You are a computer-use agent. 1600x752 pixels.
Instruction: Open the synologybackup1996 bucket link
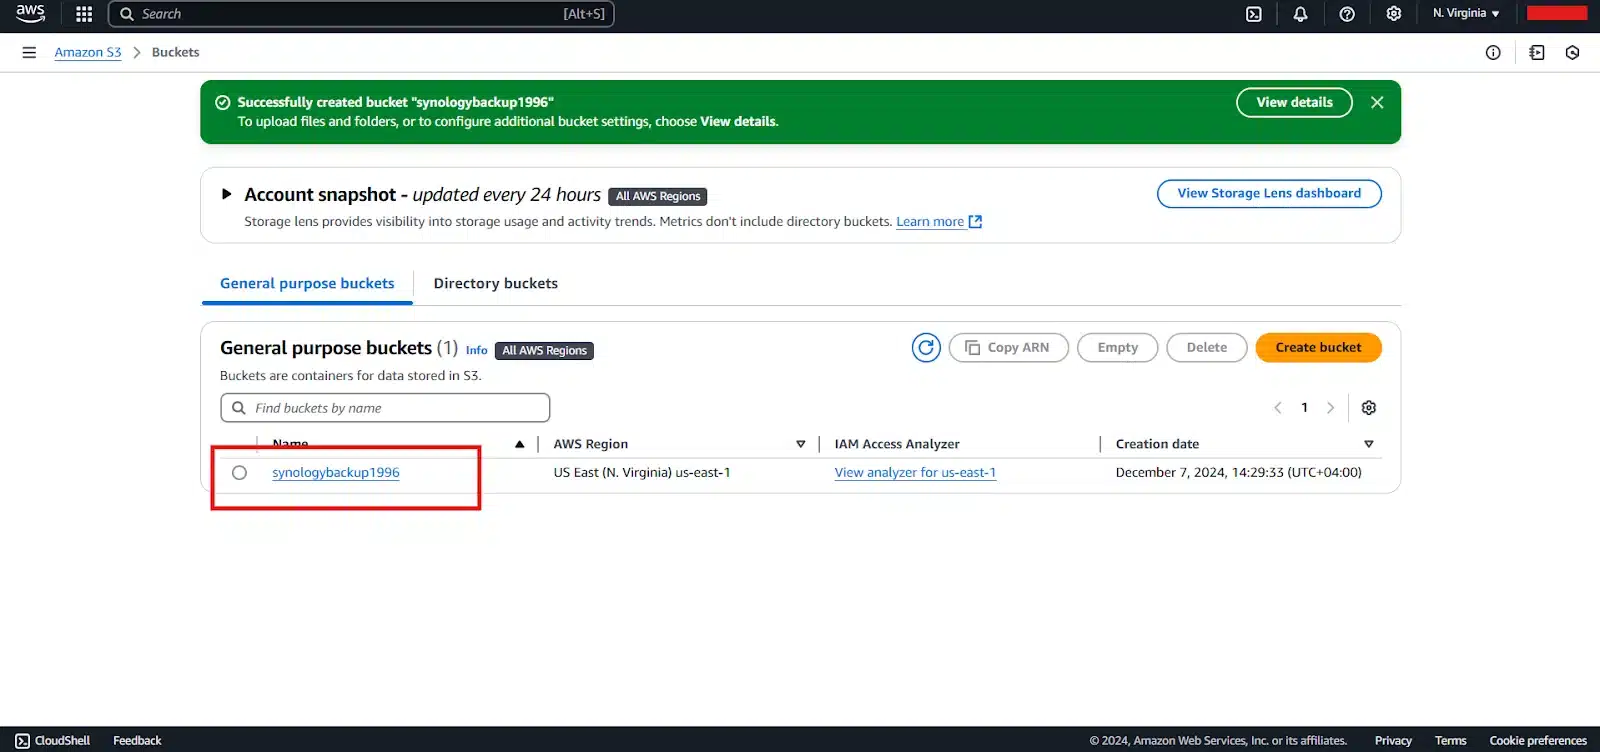336,473
